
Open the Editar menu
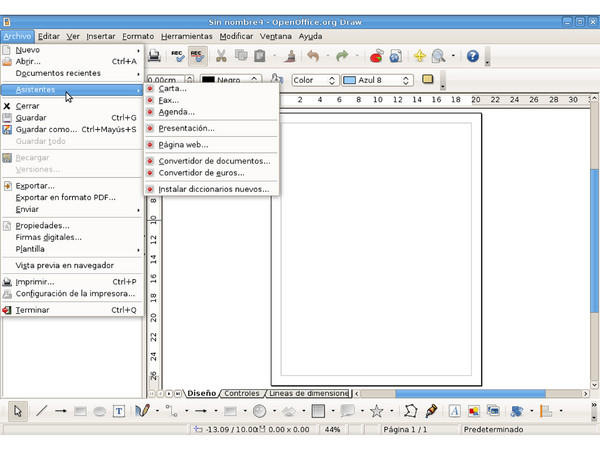point(49,36)
